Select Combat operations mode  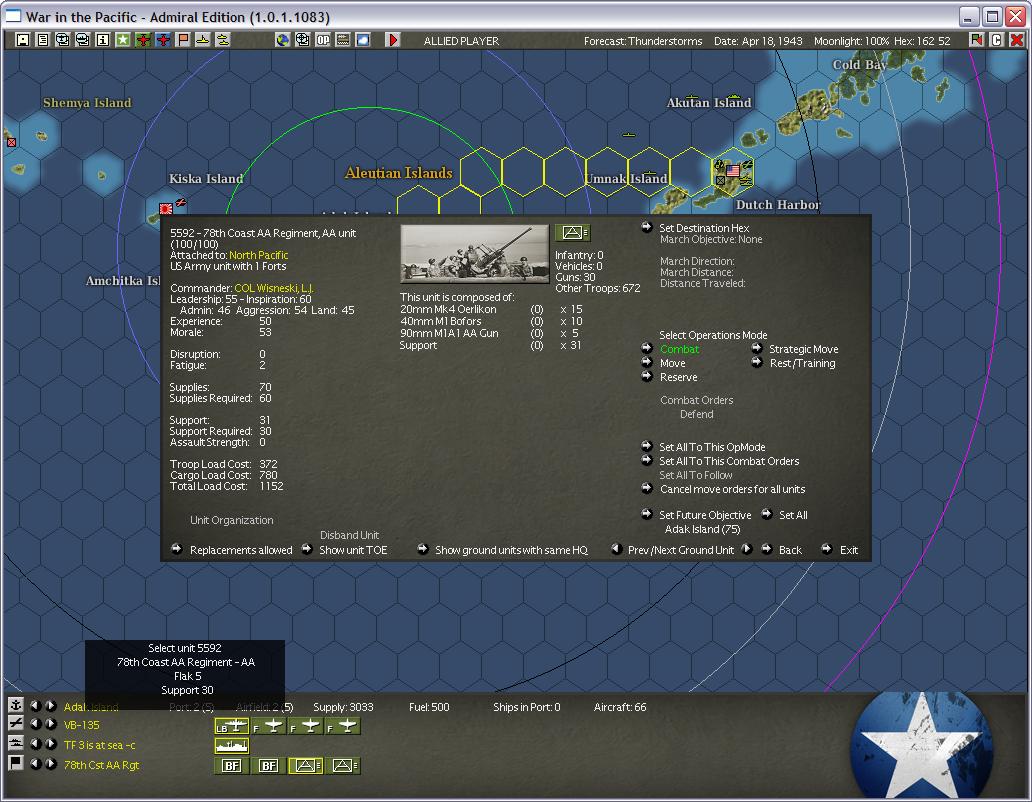[x=679, y=349]
